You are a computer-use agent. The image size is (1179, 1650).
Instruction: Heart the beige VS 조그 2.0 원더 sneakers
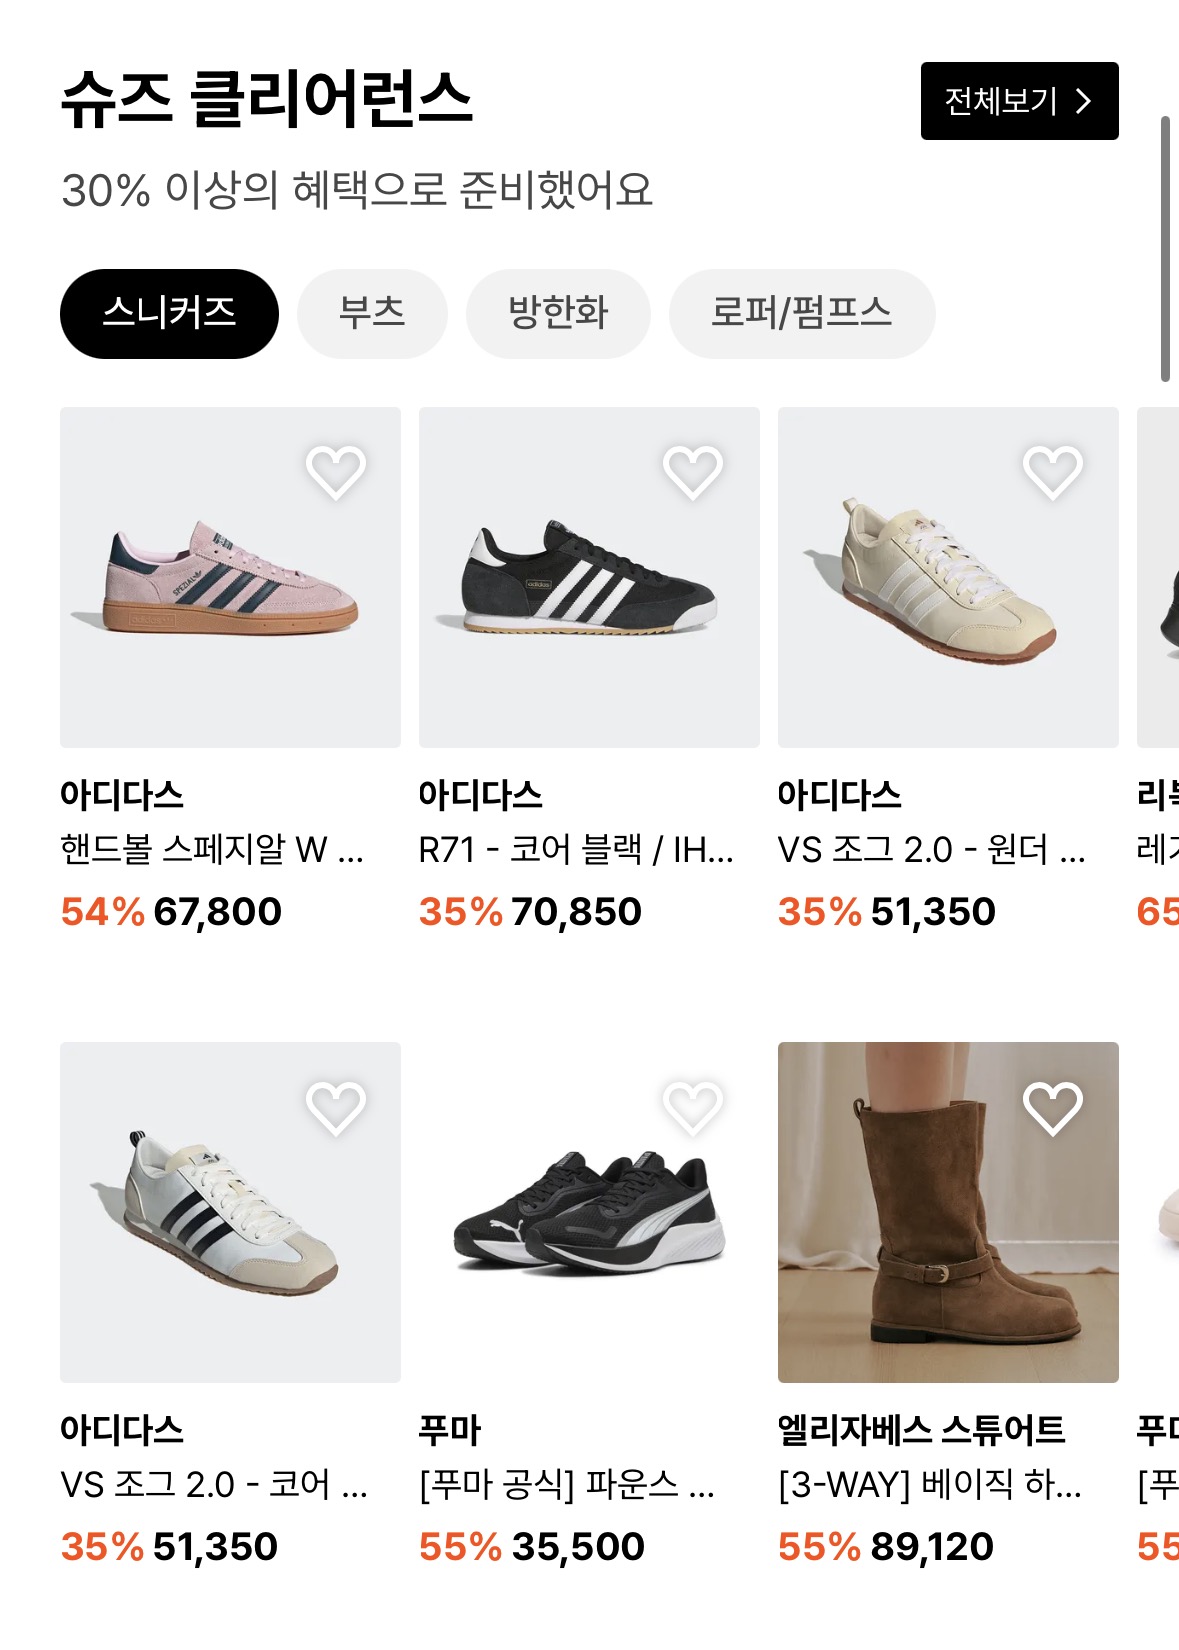(x=1049, y=473)
